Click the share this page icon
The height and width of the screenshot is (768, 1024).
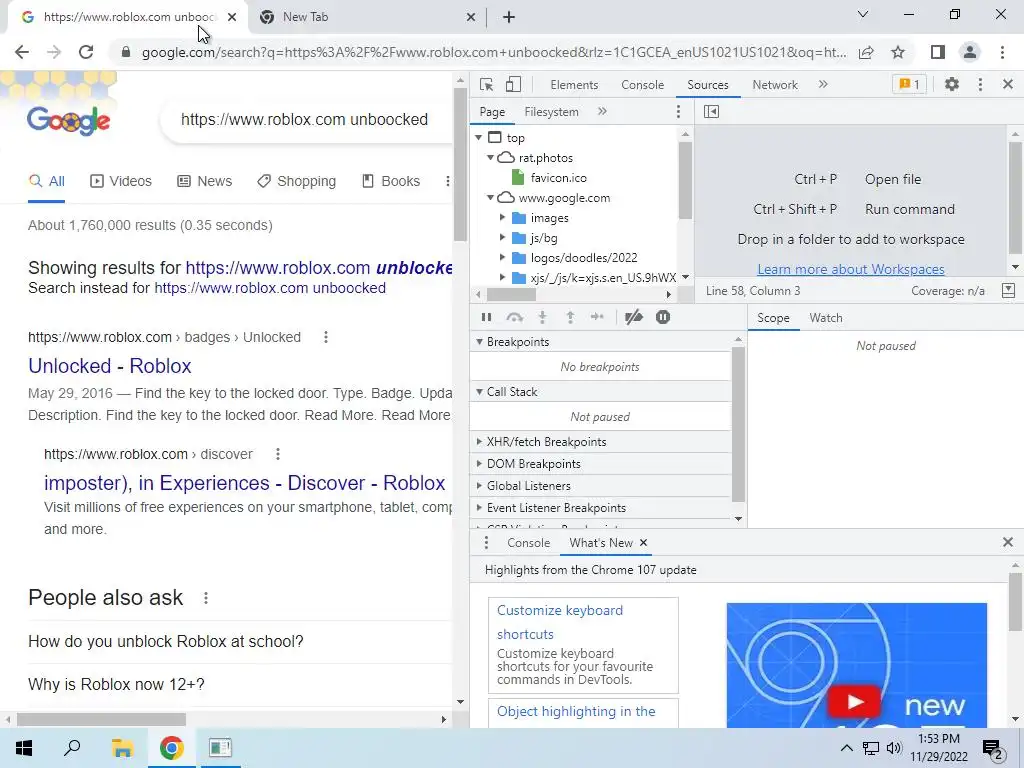(866, 52)
